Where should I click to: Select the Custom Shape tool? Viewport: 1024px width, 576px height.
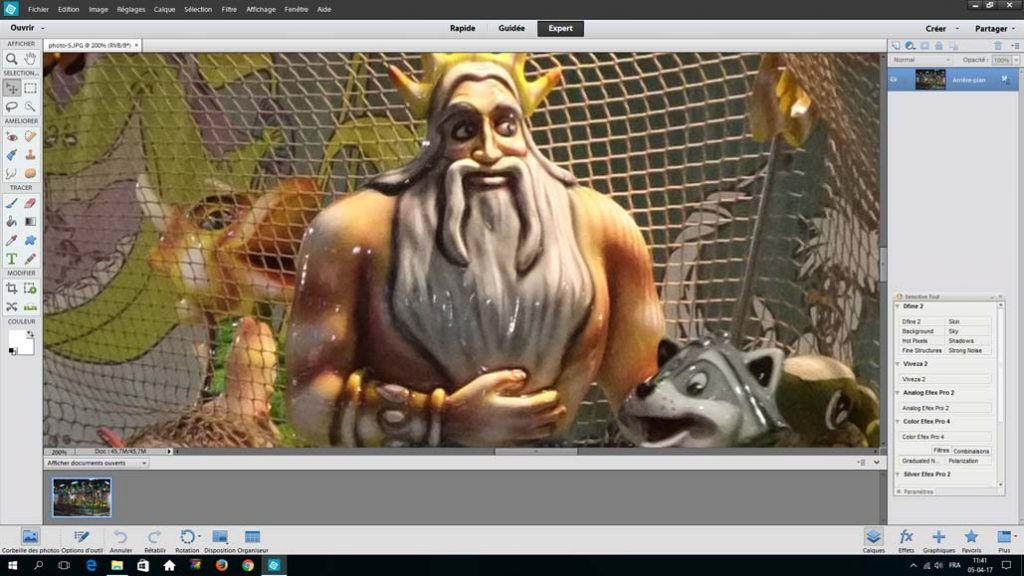coord(30,240)
